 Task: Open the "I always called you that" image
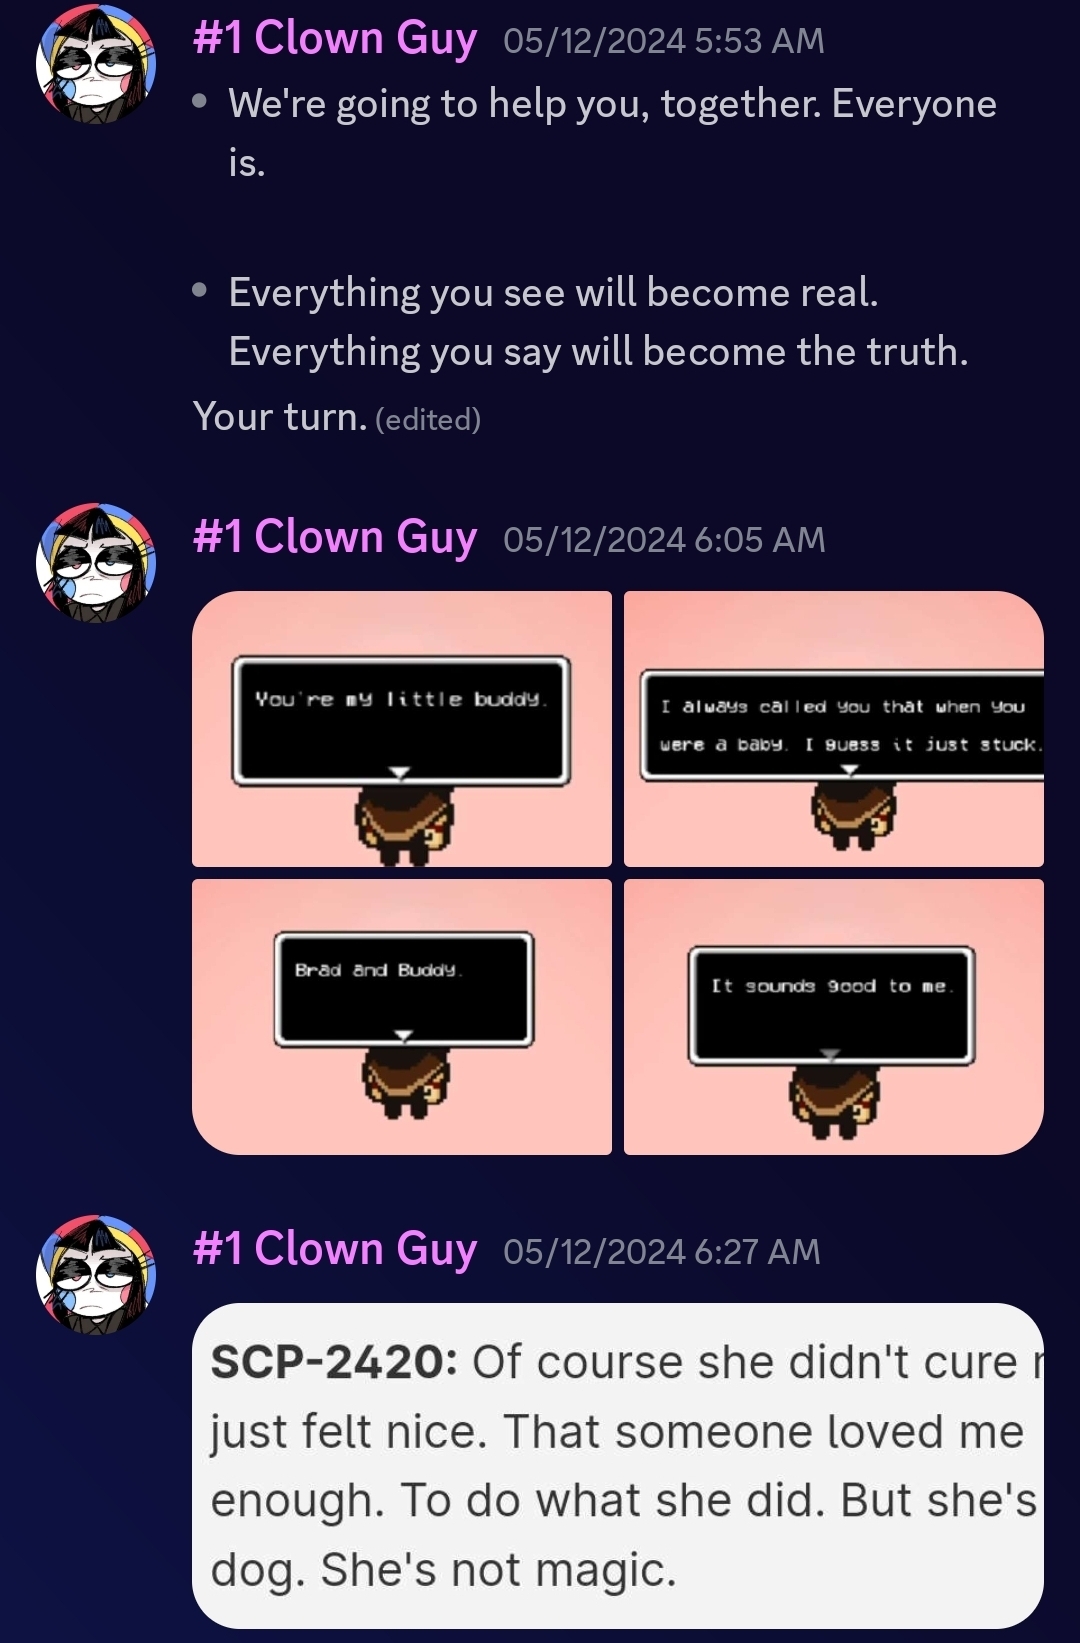click(834, 729)
